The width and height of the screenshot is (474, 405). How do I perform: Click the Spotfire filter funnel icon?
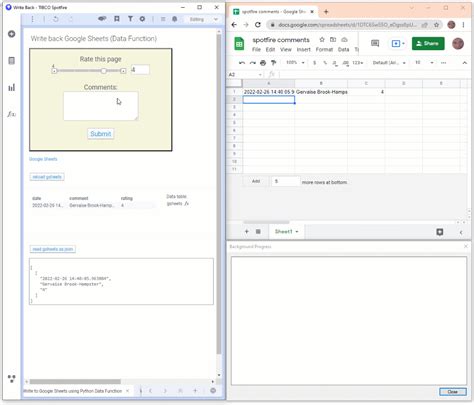point(130,19)
